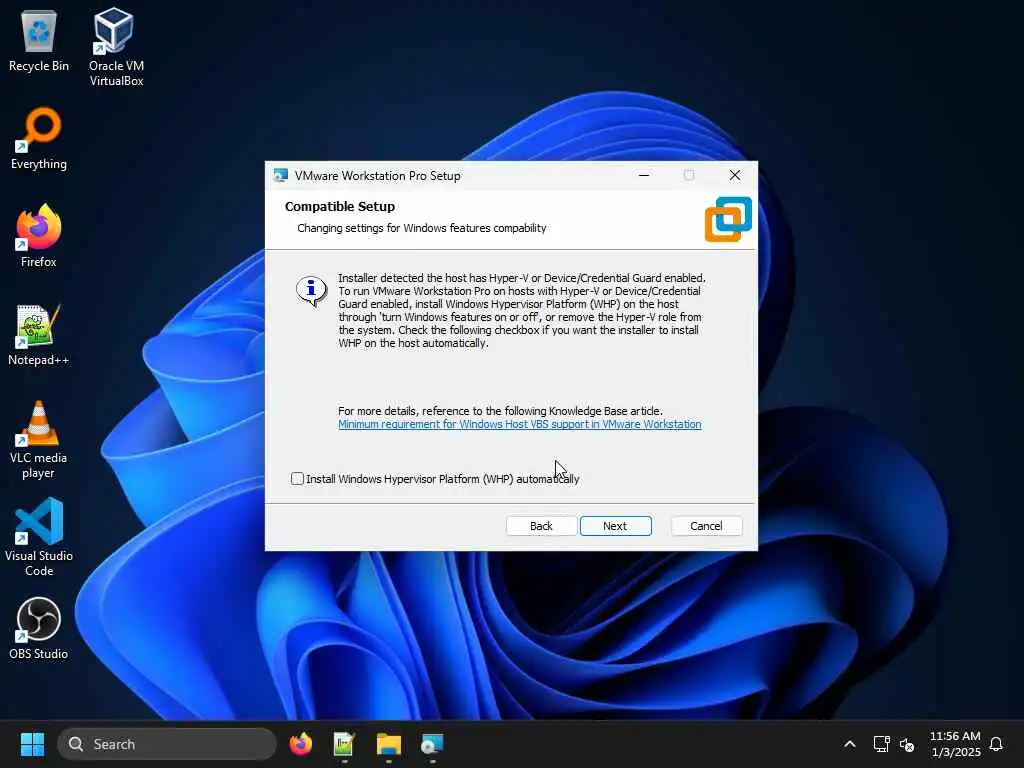
Task: Show hidden icons tray chevron
Action: (x=850, y=744)
